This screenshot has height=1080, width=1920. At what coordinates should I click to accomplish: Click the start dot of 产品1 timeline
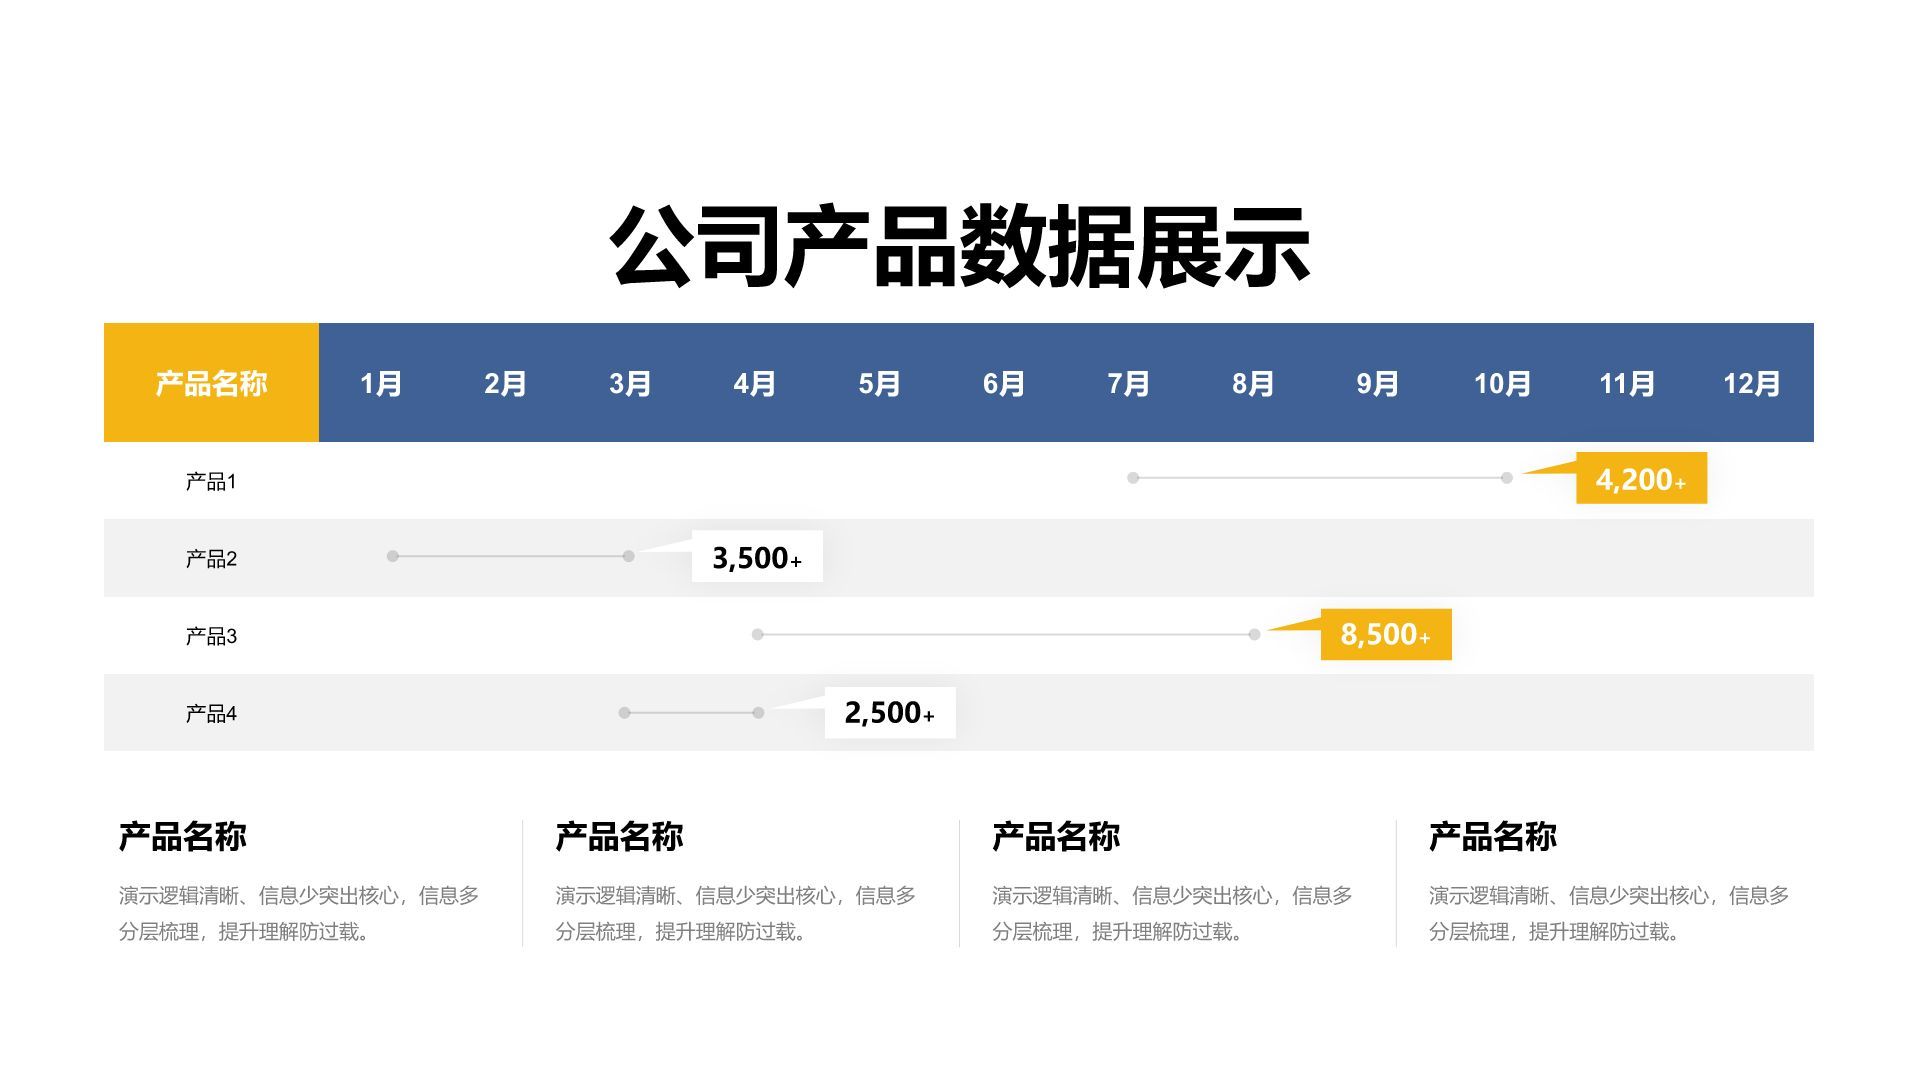[x=1133, y=478]
